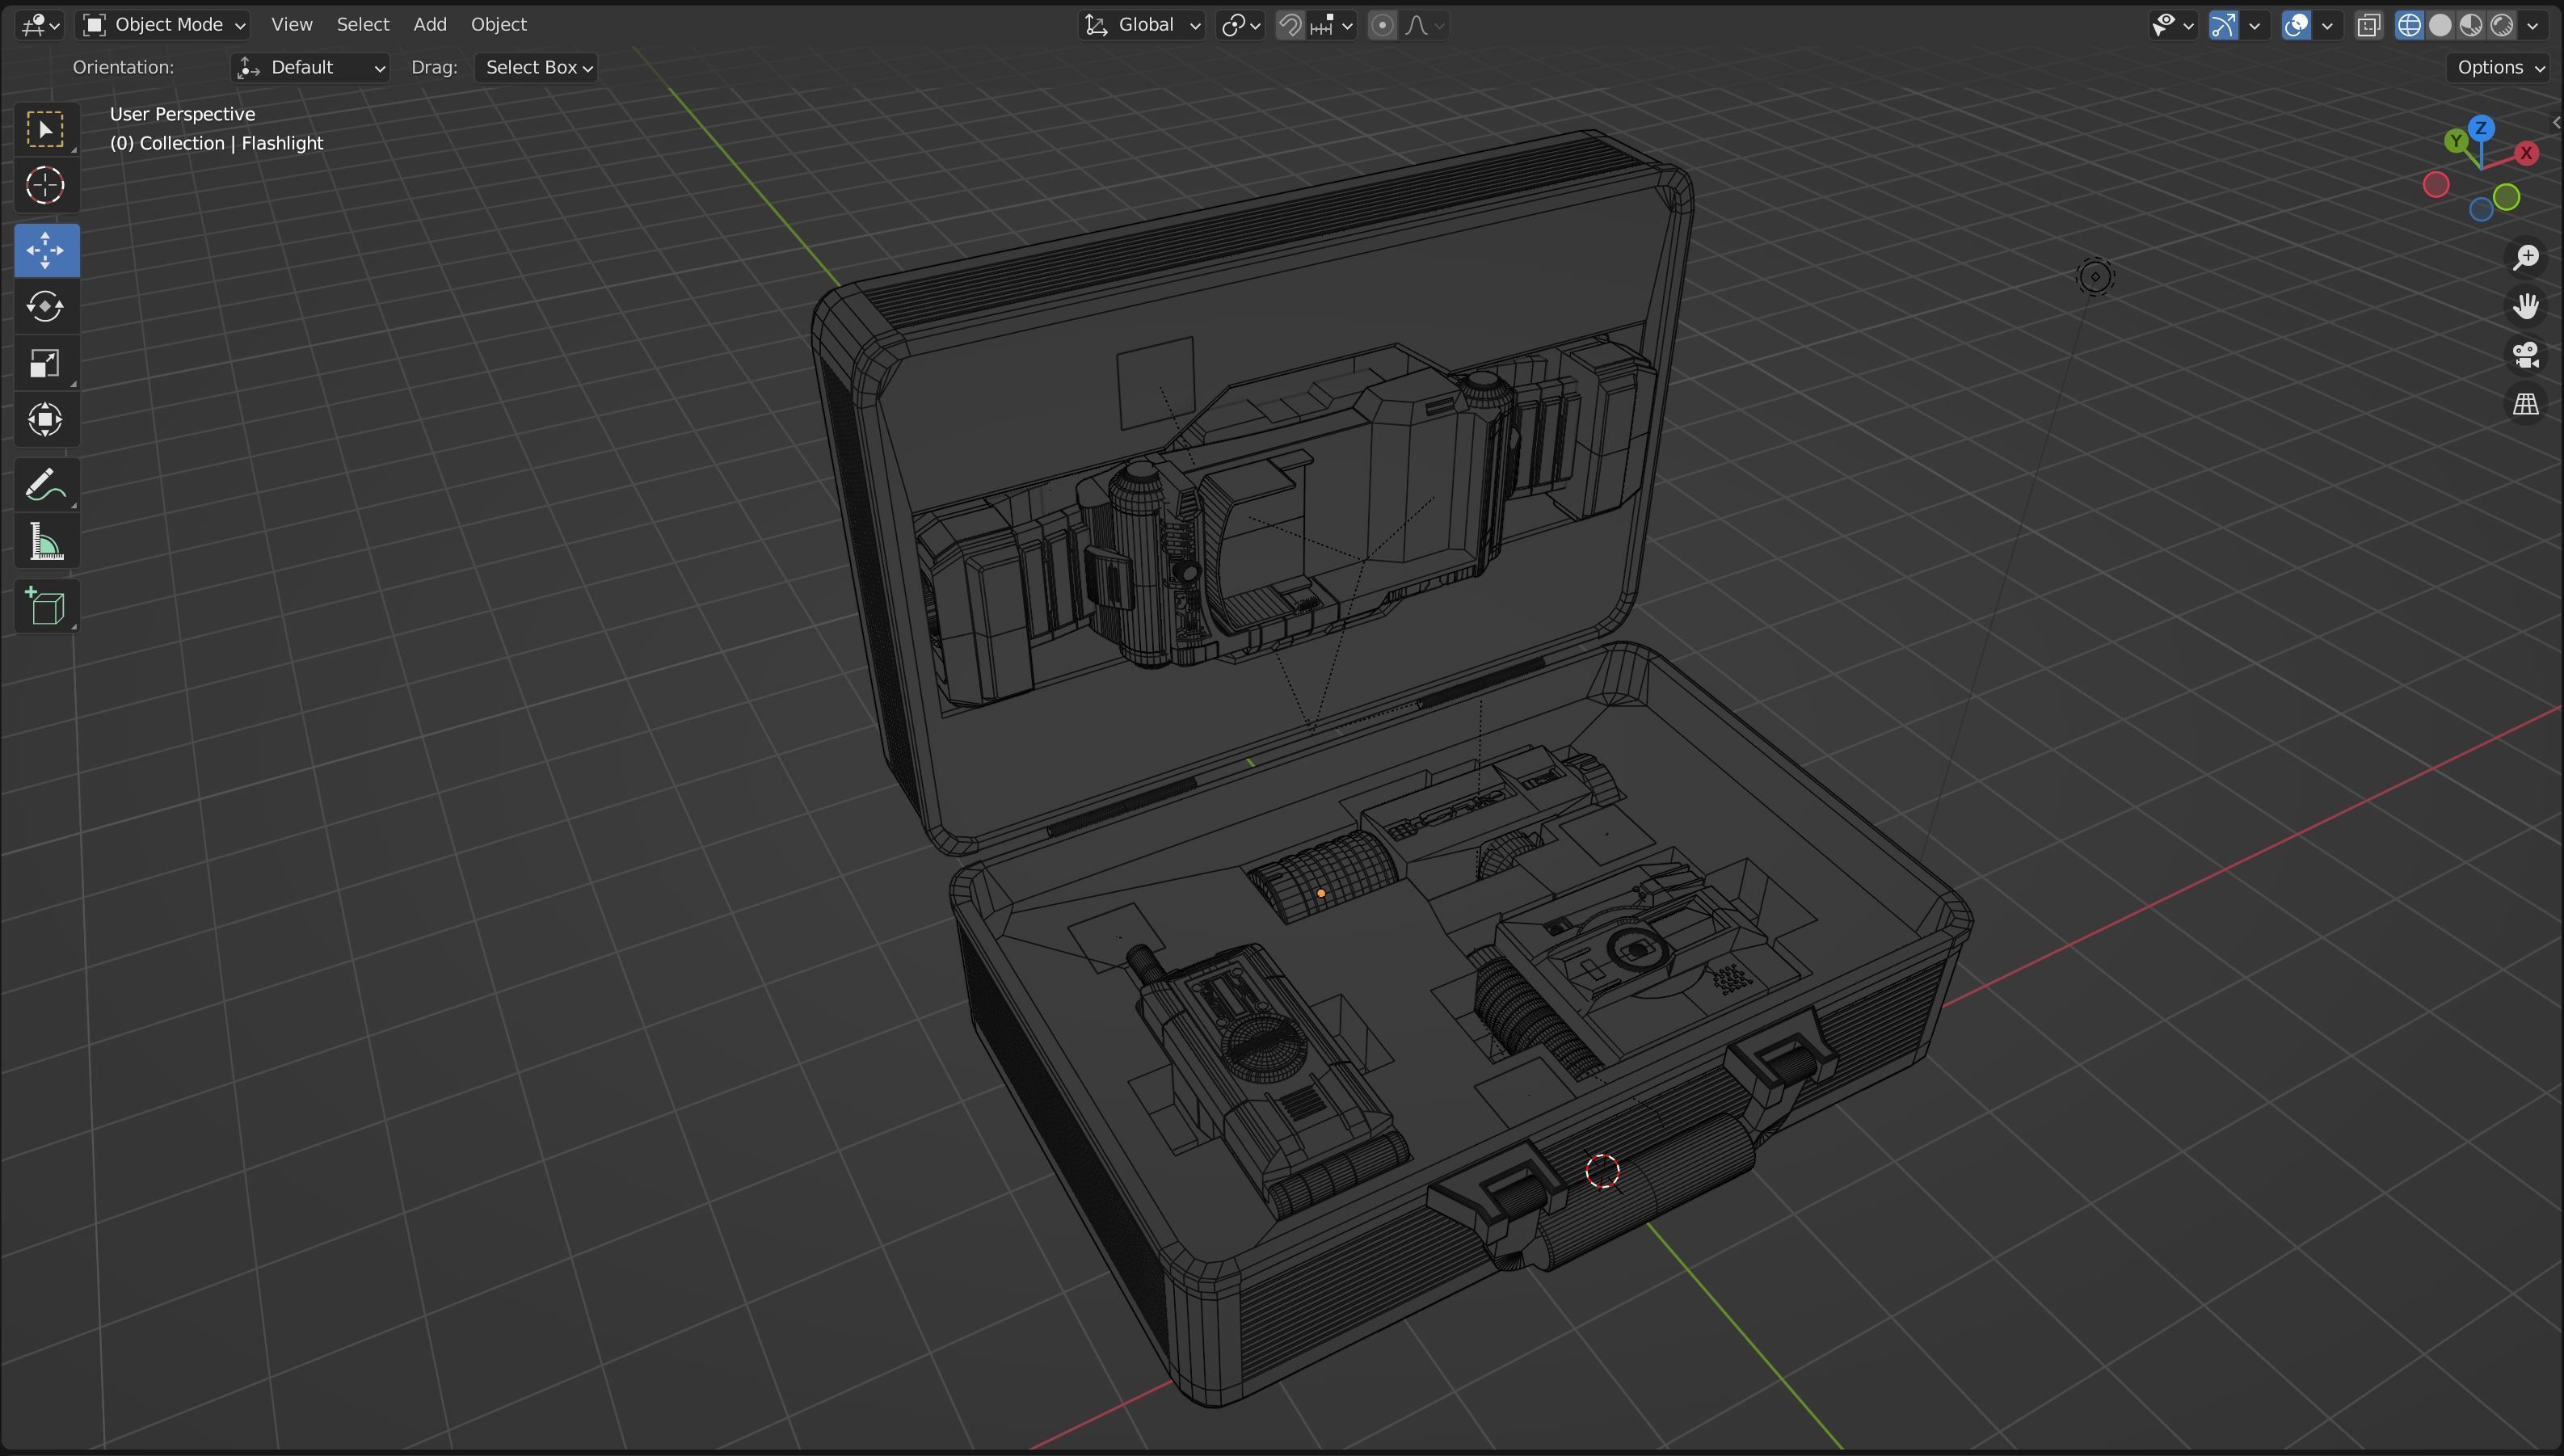
Task: Open proportional editing falloff curve icon
Action: pos(1424,25)
